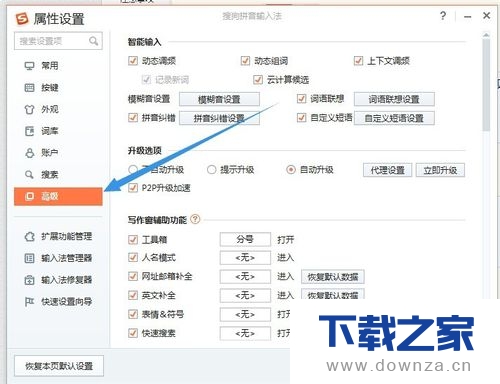Open the 人名模式 hotkey box
The height and width of the screenshot is (384, 500).
(245, 258)
